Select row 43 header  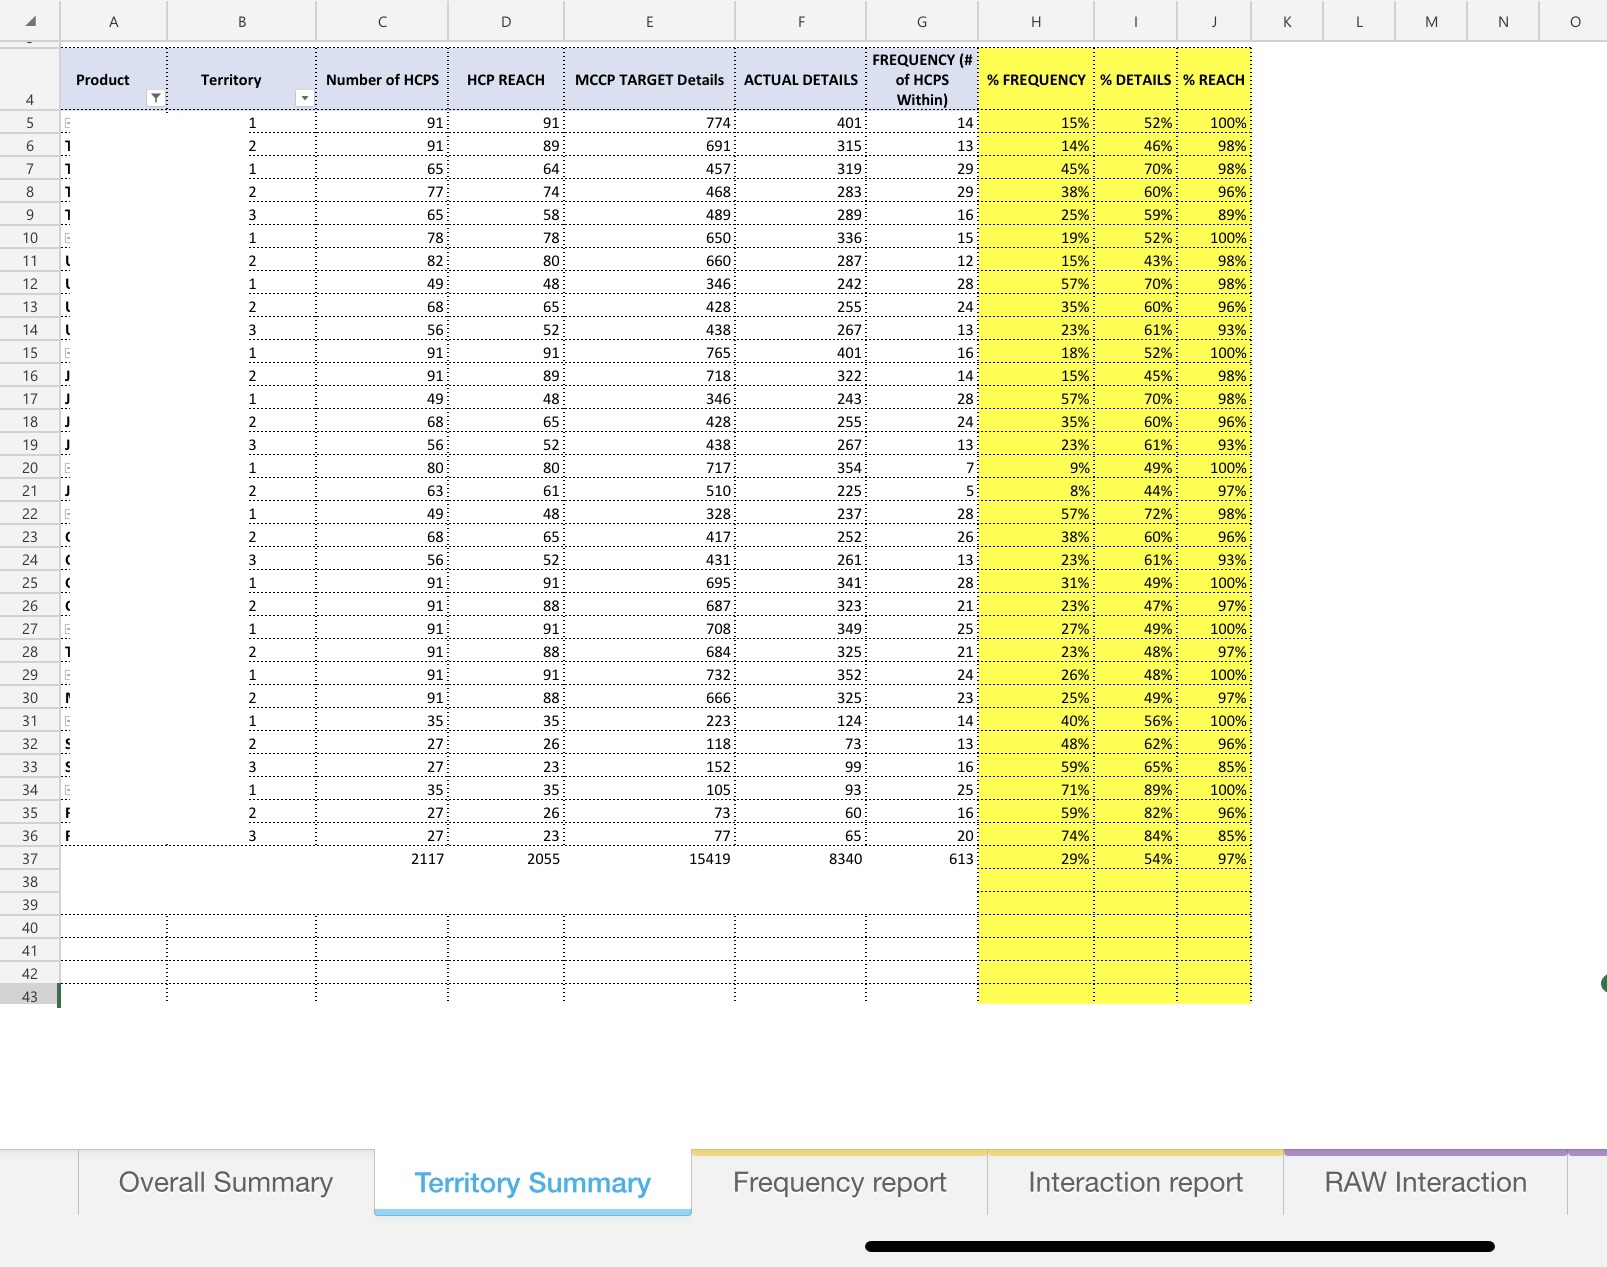(30, 997)
